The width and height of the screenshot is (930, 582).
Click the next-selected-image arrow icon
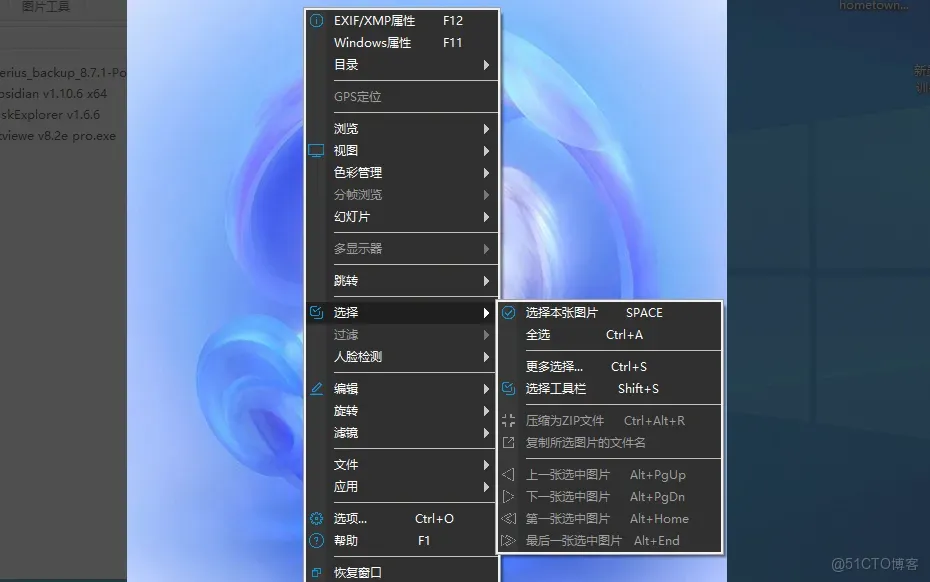coord(509,496)
